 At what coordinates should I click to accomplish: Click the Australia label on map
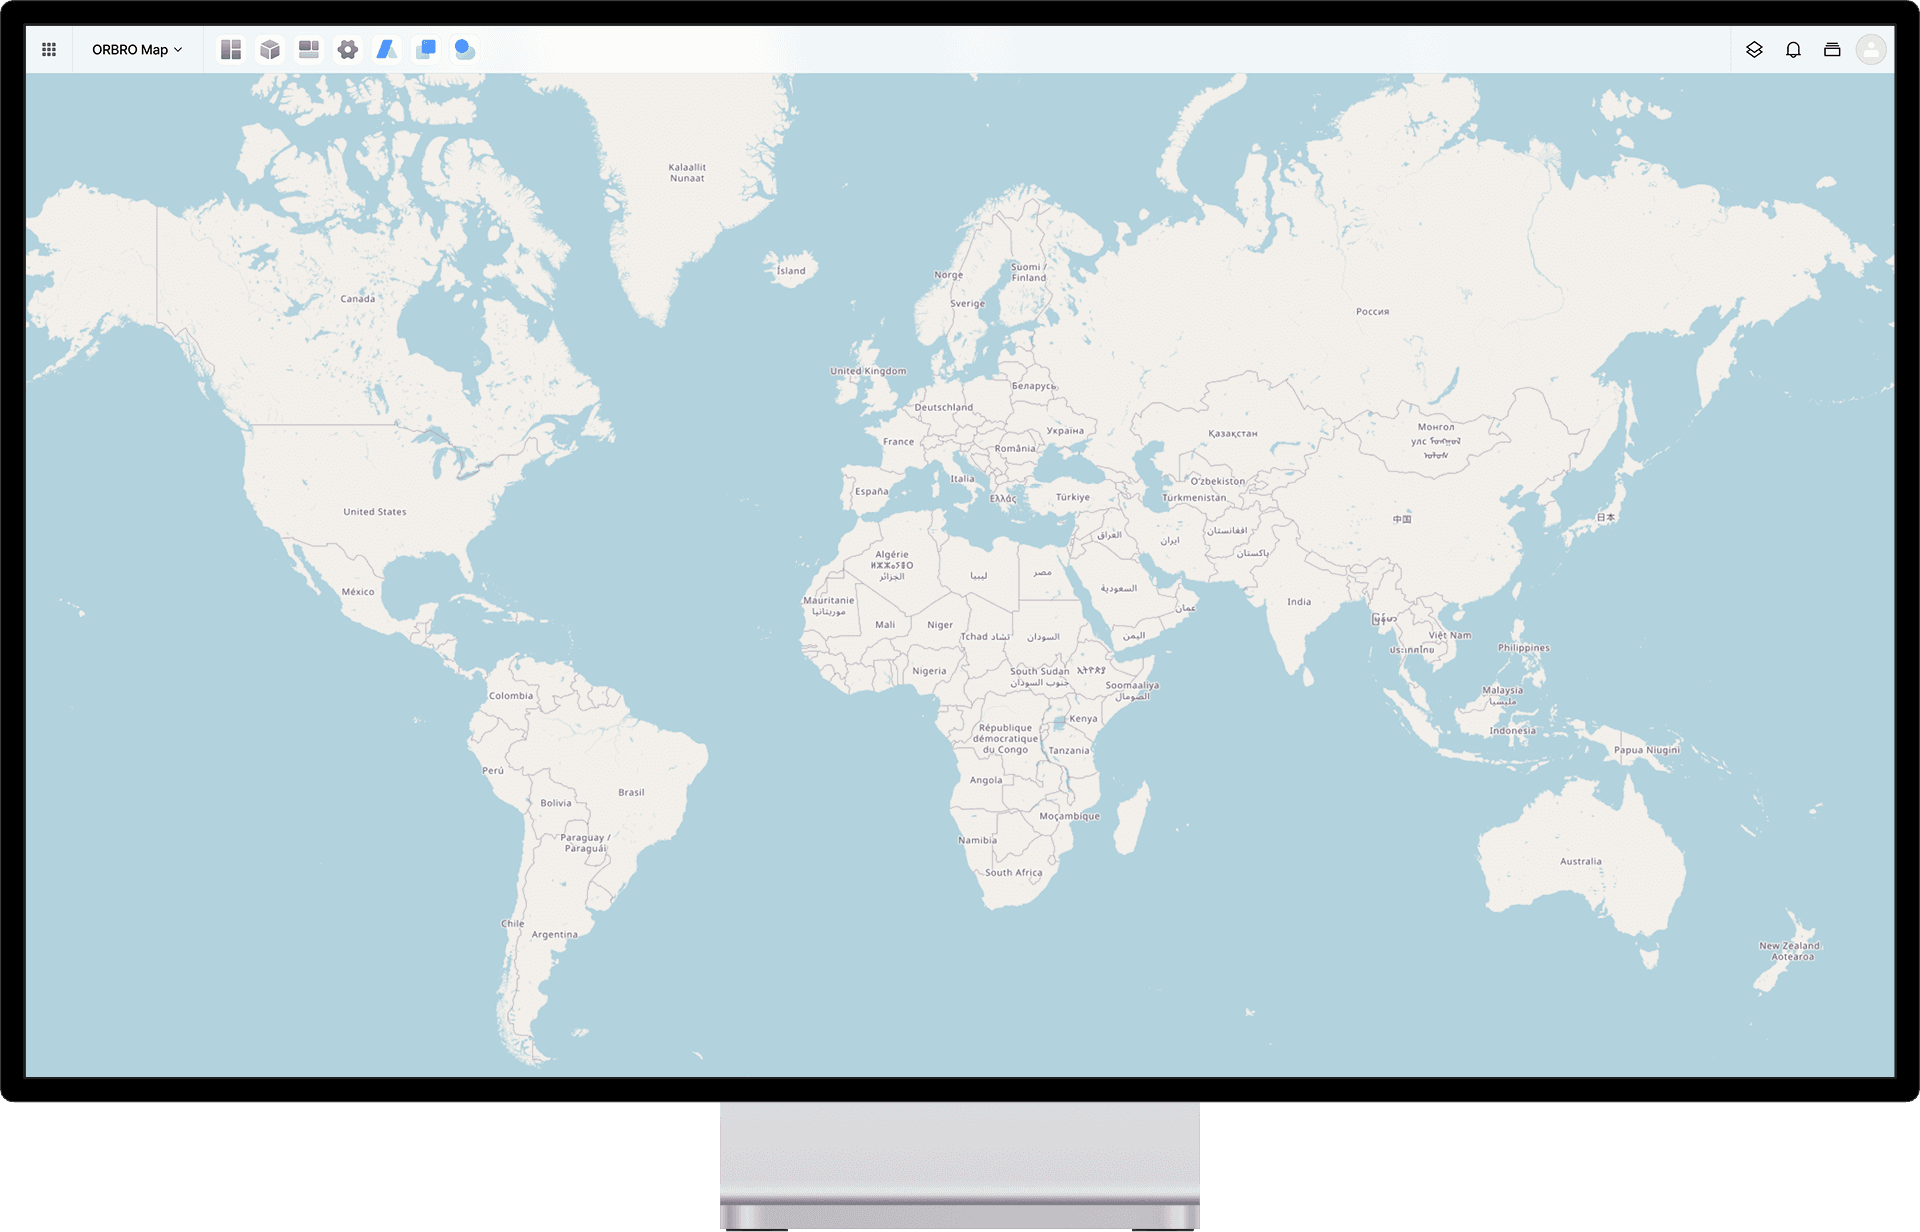[1580, 861]
